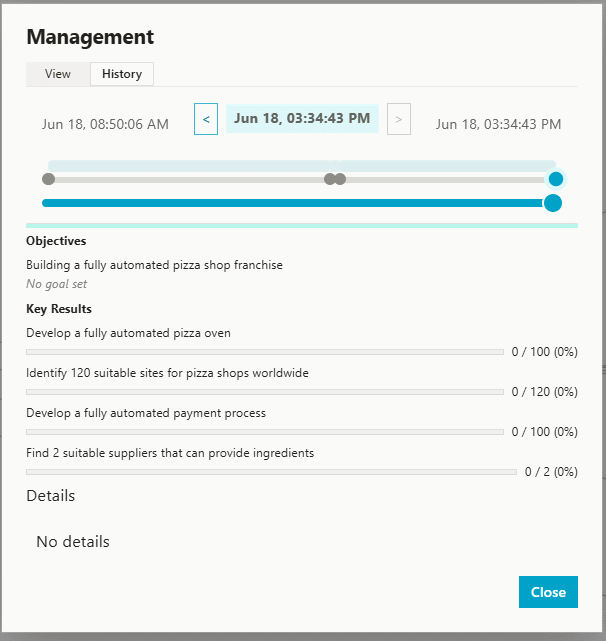606x641 pixels.
Task: Close the Management dialog
Action: (548, 592)
